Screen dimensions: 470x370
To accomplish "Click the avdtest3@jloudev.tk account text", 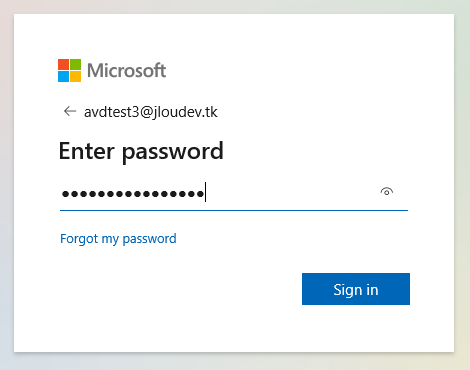I will [151, 112].
